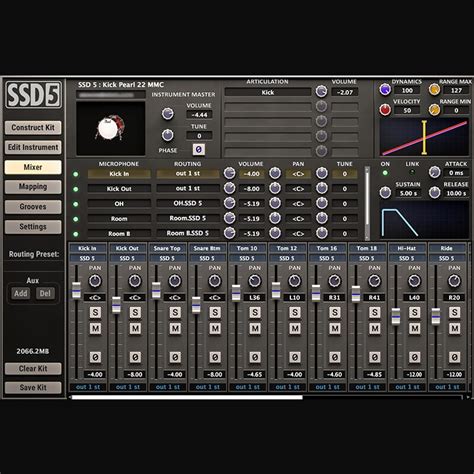The height and width of the screenshot is (474, 474).
Task: Click the Kick In channel pan knob
Action: [x=95, y=281]
